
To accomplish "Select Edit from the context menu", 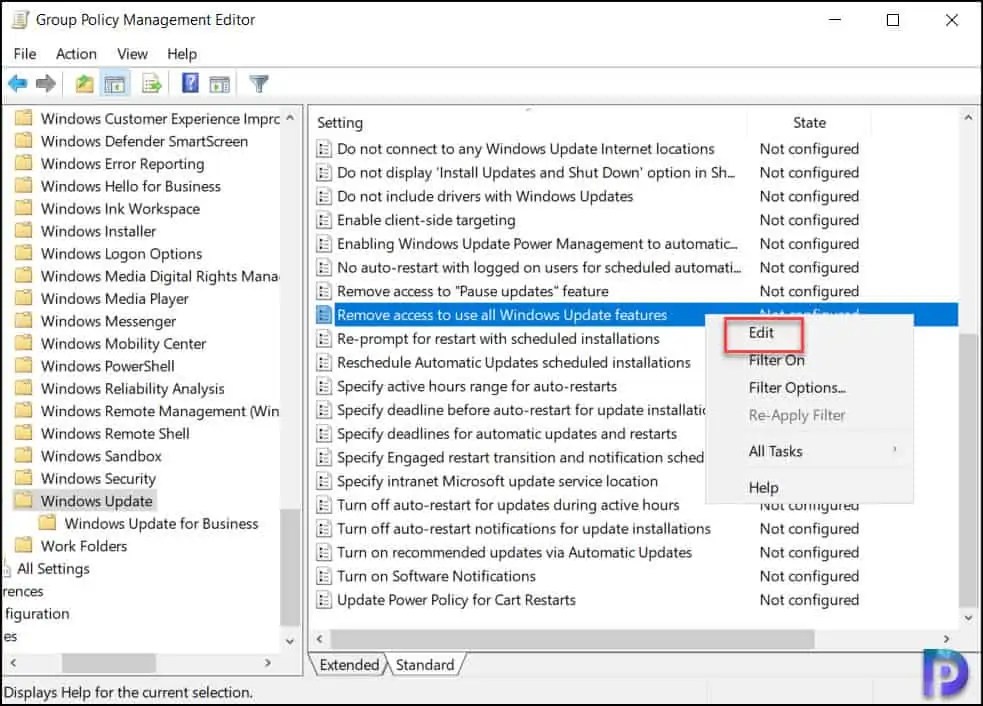I will [x=762, y=333].
